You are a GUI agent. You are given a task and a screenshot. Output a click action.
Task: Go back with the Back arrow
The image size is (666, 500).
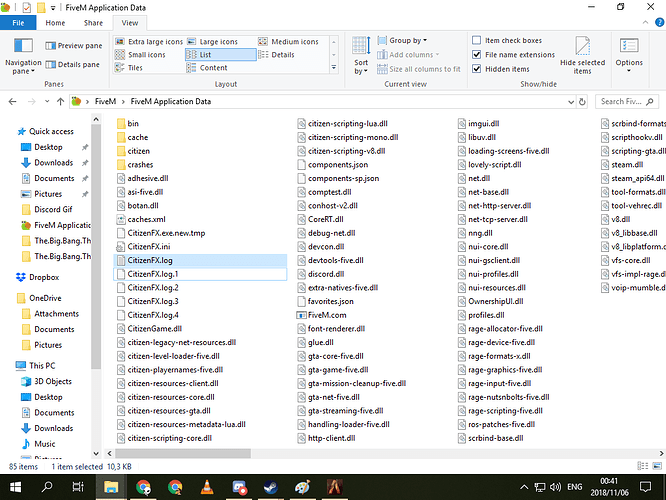click(x=12, y=102)
